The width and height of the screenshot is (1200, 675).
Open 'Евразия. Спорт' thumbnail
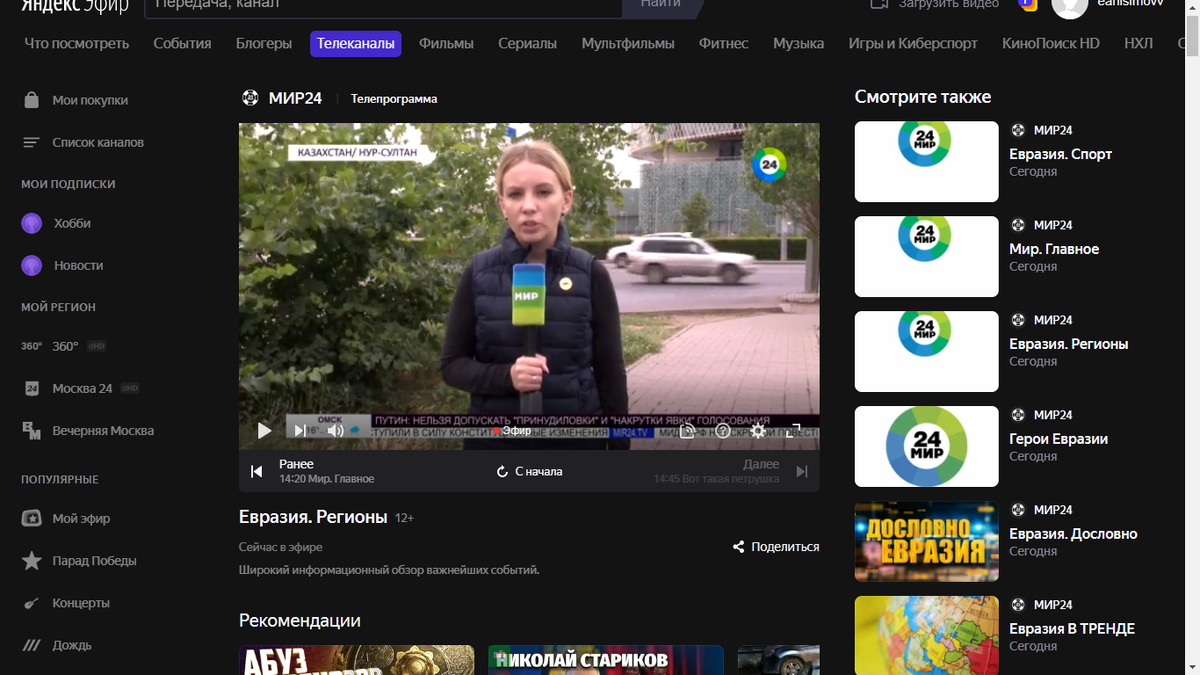(x=926, y=161)
